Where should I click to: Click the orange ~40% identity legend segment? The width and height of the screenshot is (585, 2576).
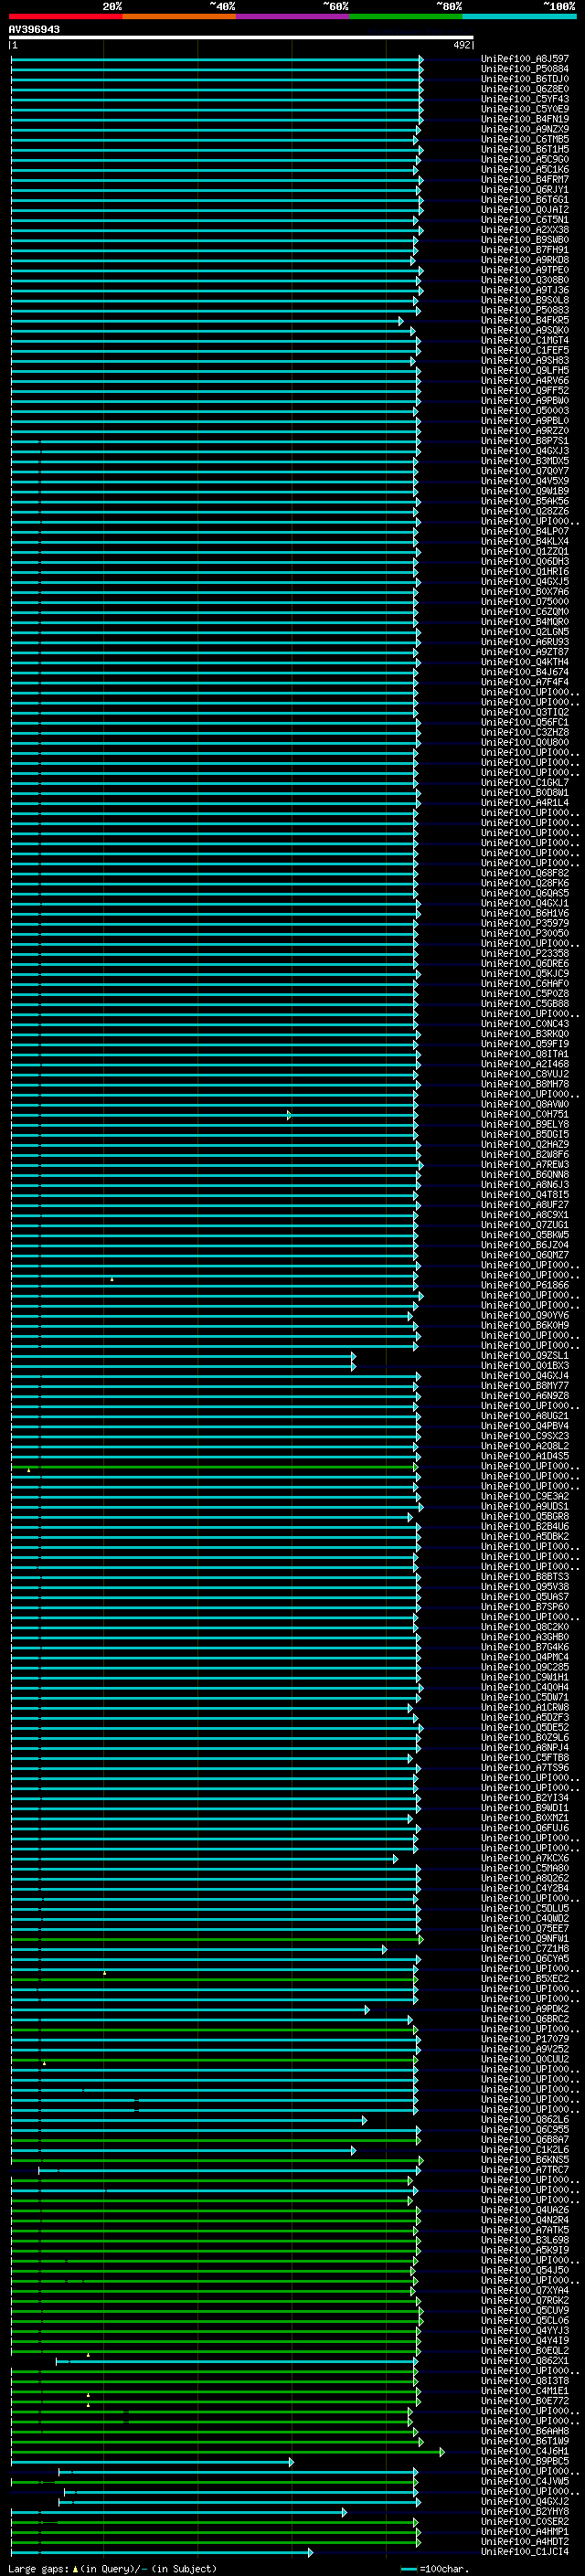pyautogui.click(x=179, y=17)
